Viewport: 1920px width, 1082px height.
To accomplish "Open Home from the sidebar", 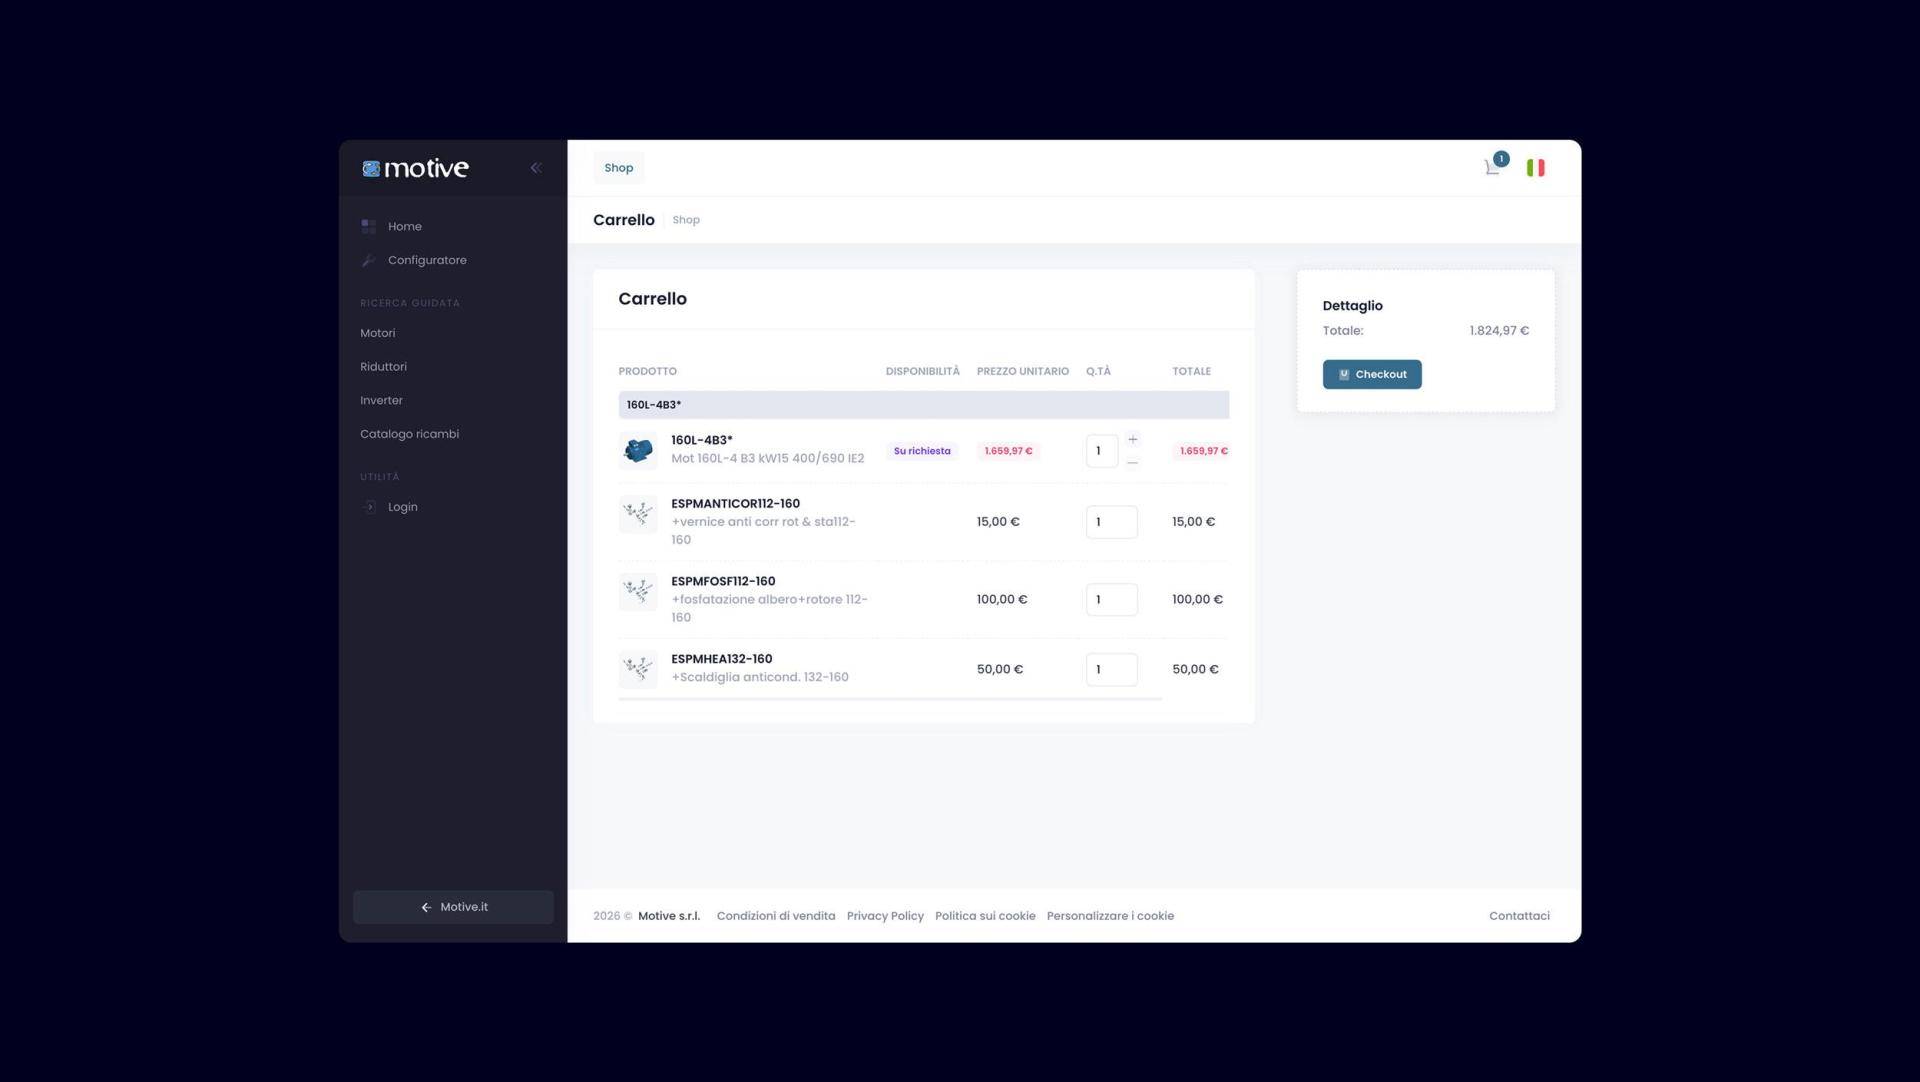I will pyautogui.click(x=404, y=227).
